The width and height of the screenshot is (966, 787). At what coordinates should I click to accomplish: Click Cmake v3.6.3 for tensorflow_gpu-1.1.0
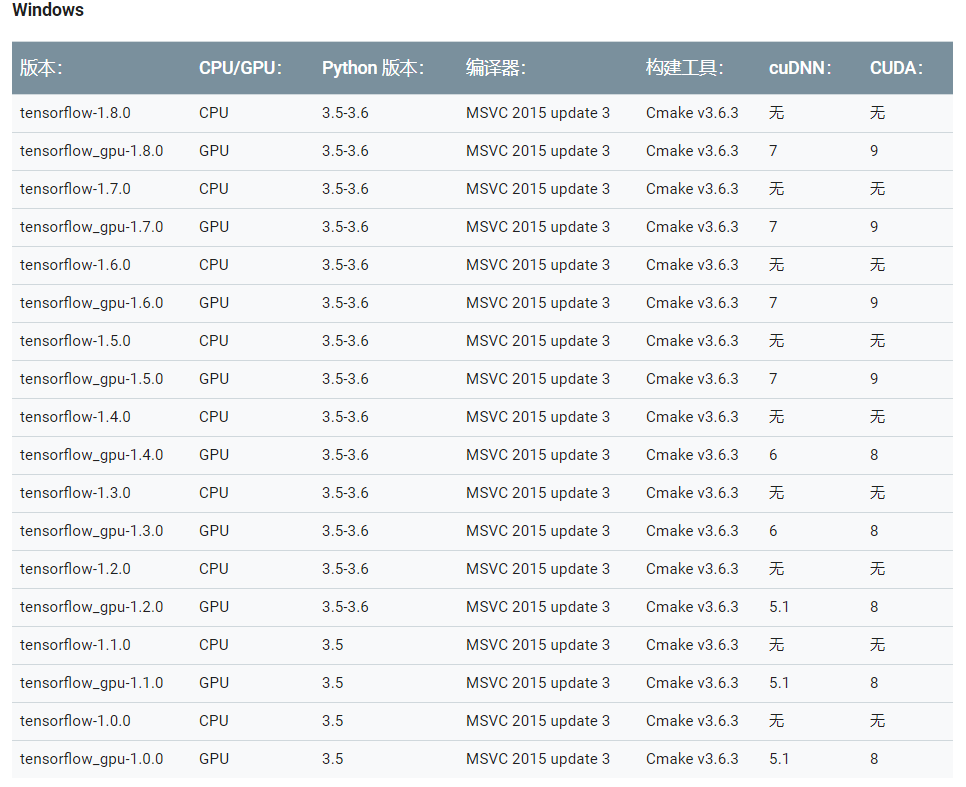[692, 683]
